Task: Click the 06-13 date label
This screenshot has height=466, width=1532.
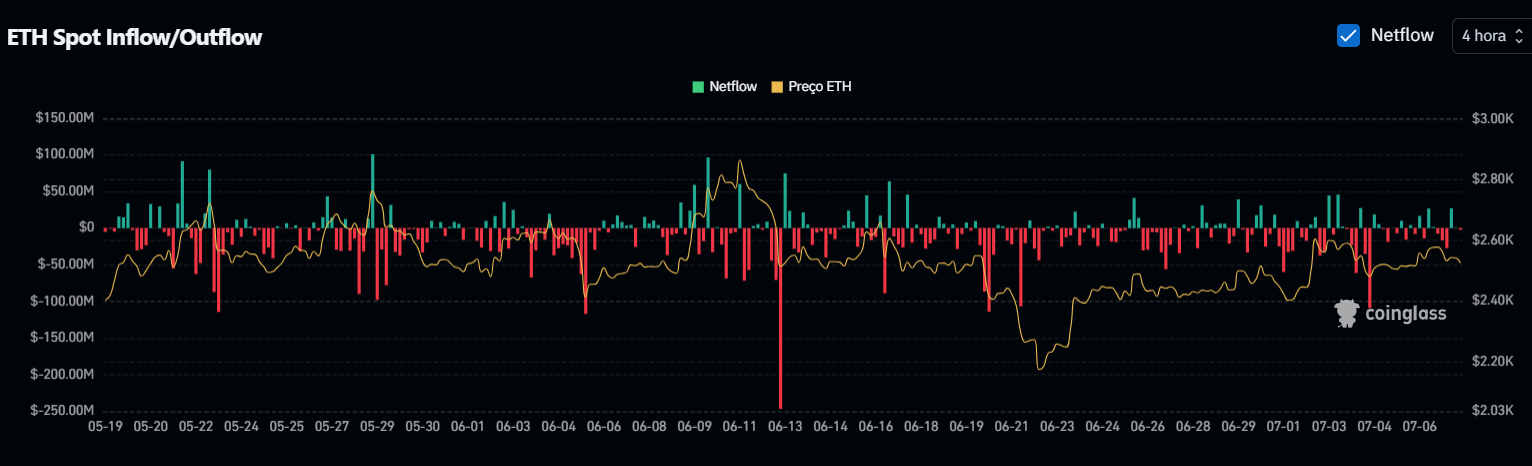Action: coord(785,426)
